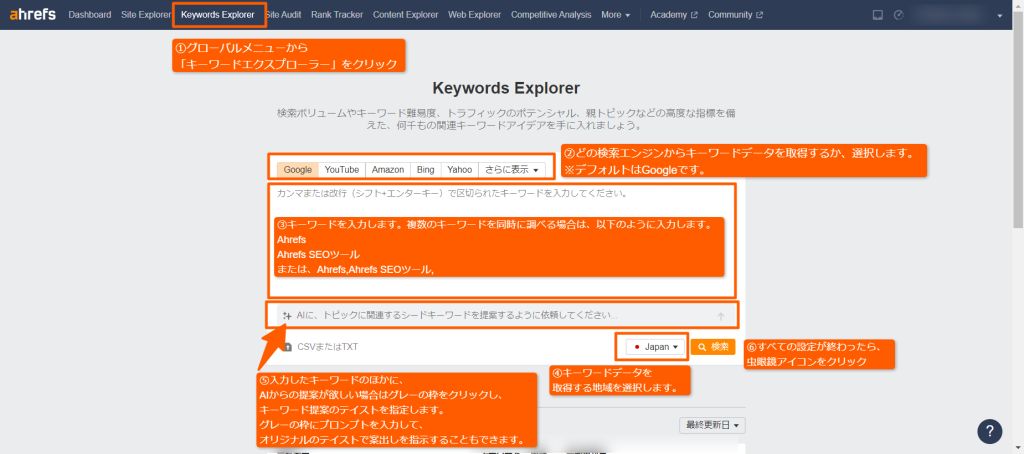Screen dimensions: 1024x454
Task: Open Site Explorer tab
Action: tap(146, 14)
